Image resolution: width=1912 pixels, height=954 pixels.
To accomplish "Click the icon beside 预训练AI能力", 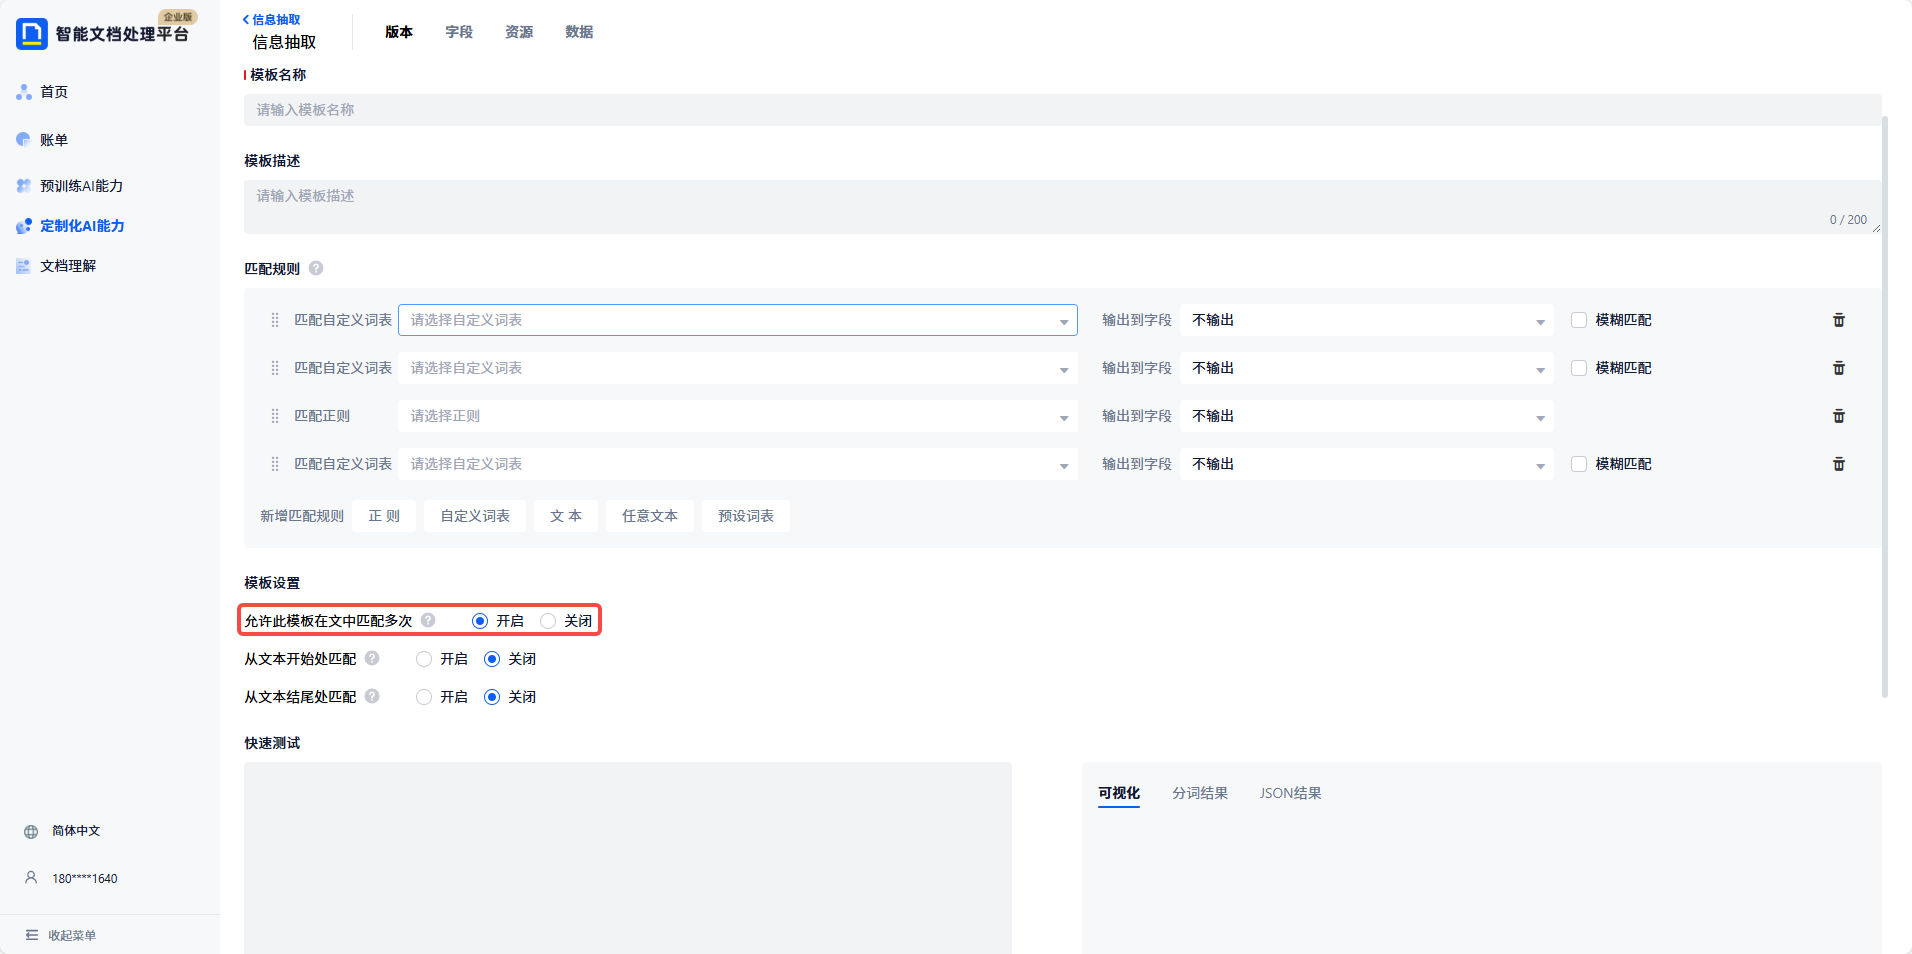I will point(24,186).
